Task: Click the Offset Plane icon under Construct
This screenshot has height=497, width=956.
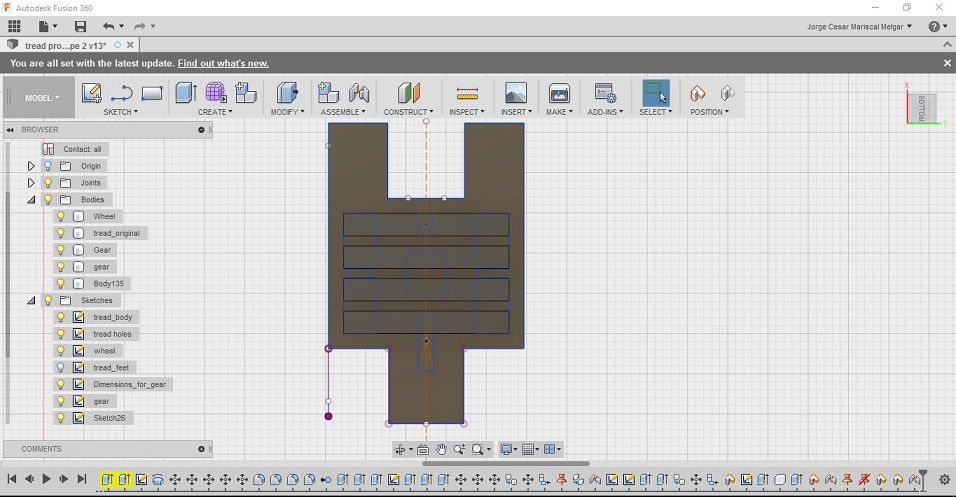Action: [409, 93]
